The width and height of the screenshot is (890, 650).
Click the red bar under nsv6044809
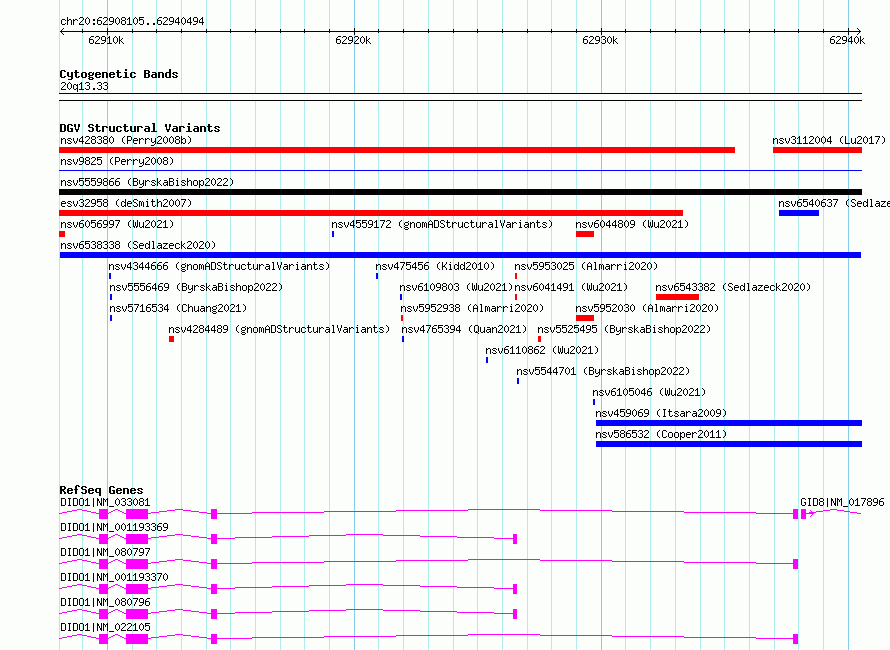tap(585, 234)
